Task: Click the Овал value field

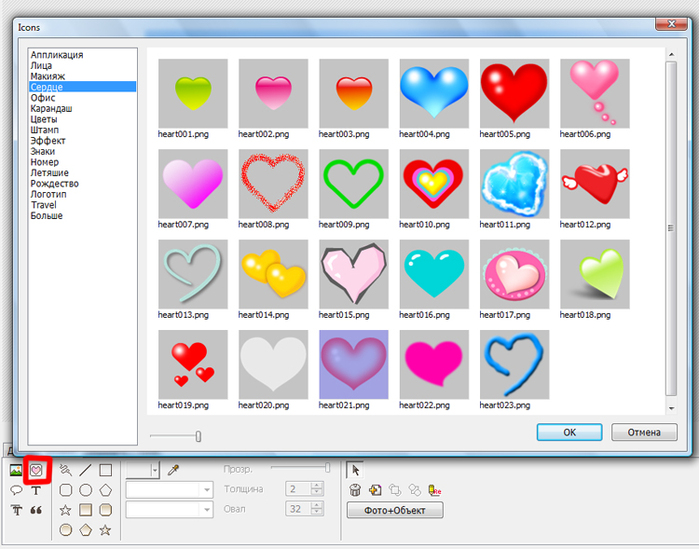Action: (x=299, y=508)
